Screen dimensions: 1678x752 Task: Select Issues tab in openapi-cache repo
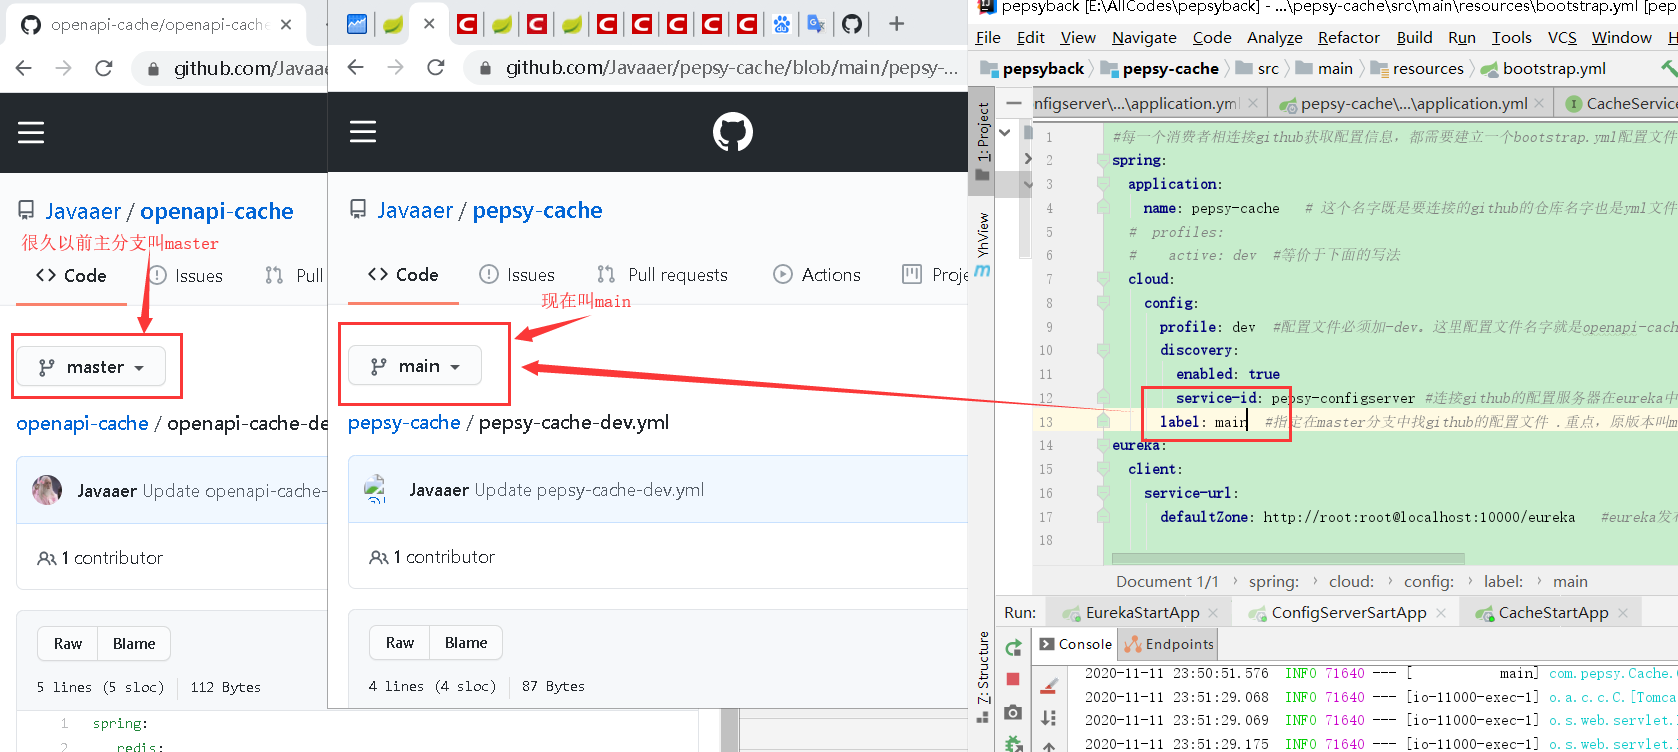coord(186,276)
